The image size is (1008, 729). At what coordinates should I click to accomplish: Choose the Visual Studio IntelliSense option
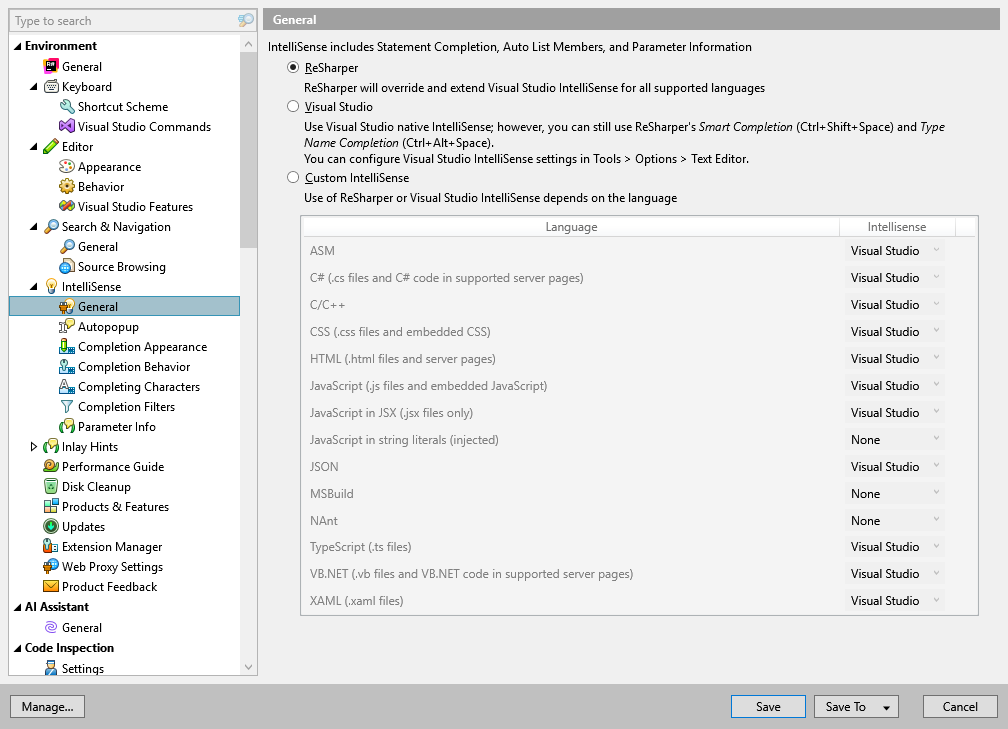pyautogui.click(x=292, y=106)
